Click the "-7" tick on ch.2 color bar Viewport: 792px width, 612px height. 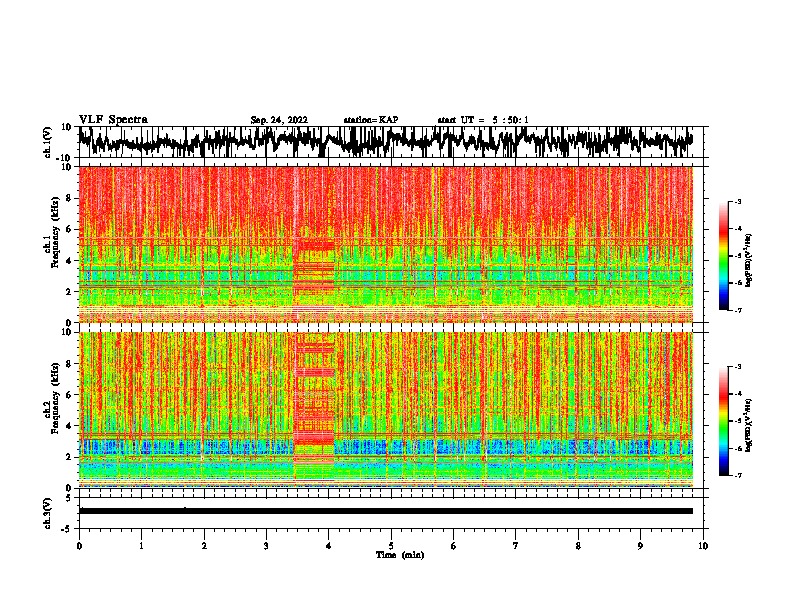pos(738,475)
